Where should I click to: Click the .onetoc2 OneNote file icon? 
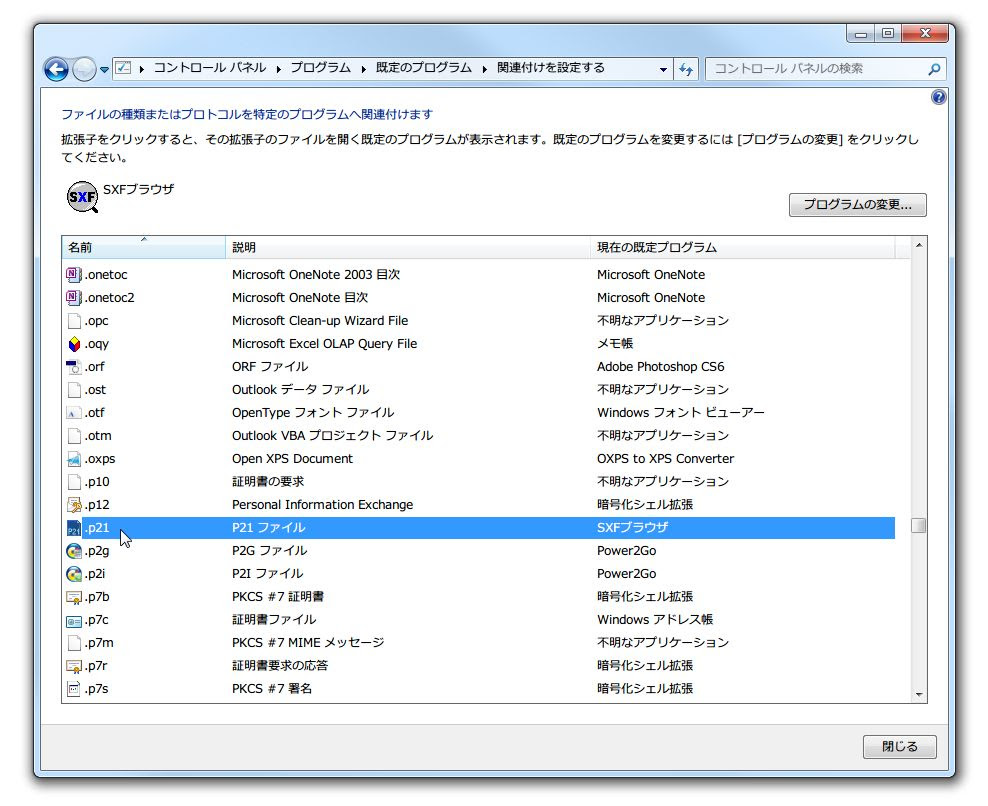[74, 297]
